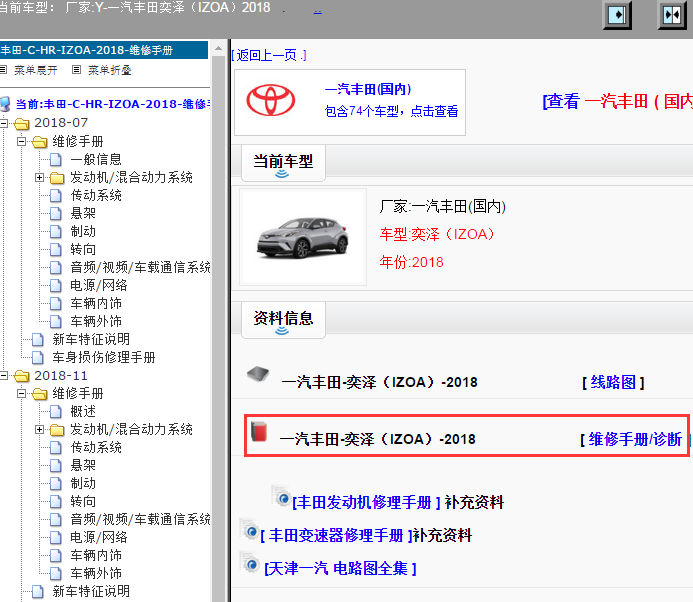Open 车辆内饰 under 2018-11
The height and width of the screenshot is (602, 693).
(96, 556)
